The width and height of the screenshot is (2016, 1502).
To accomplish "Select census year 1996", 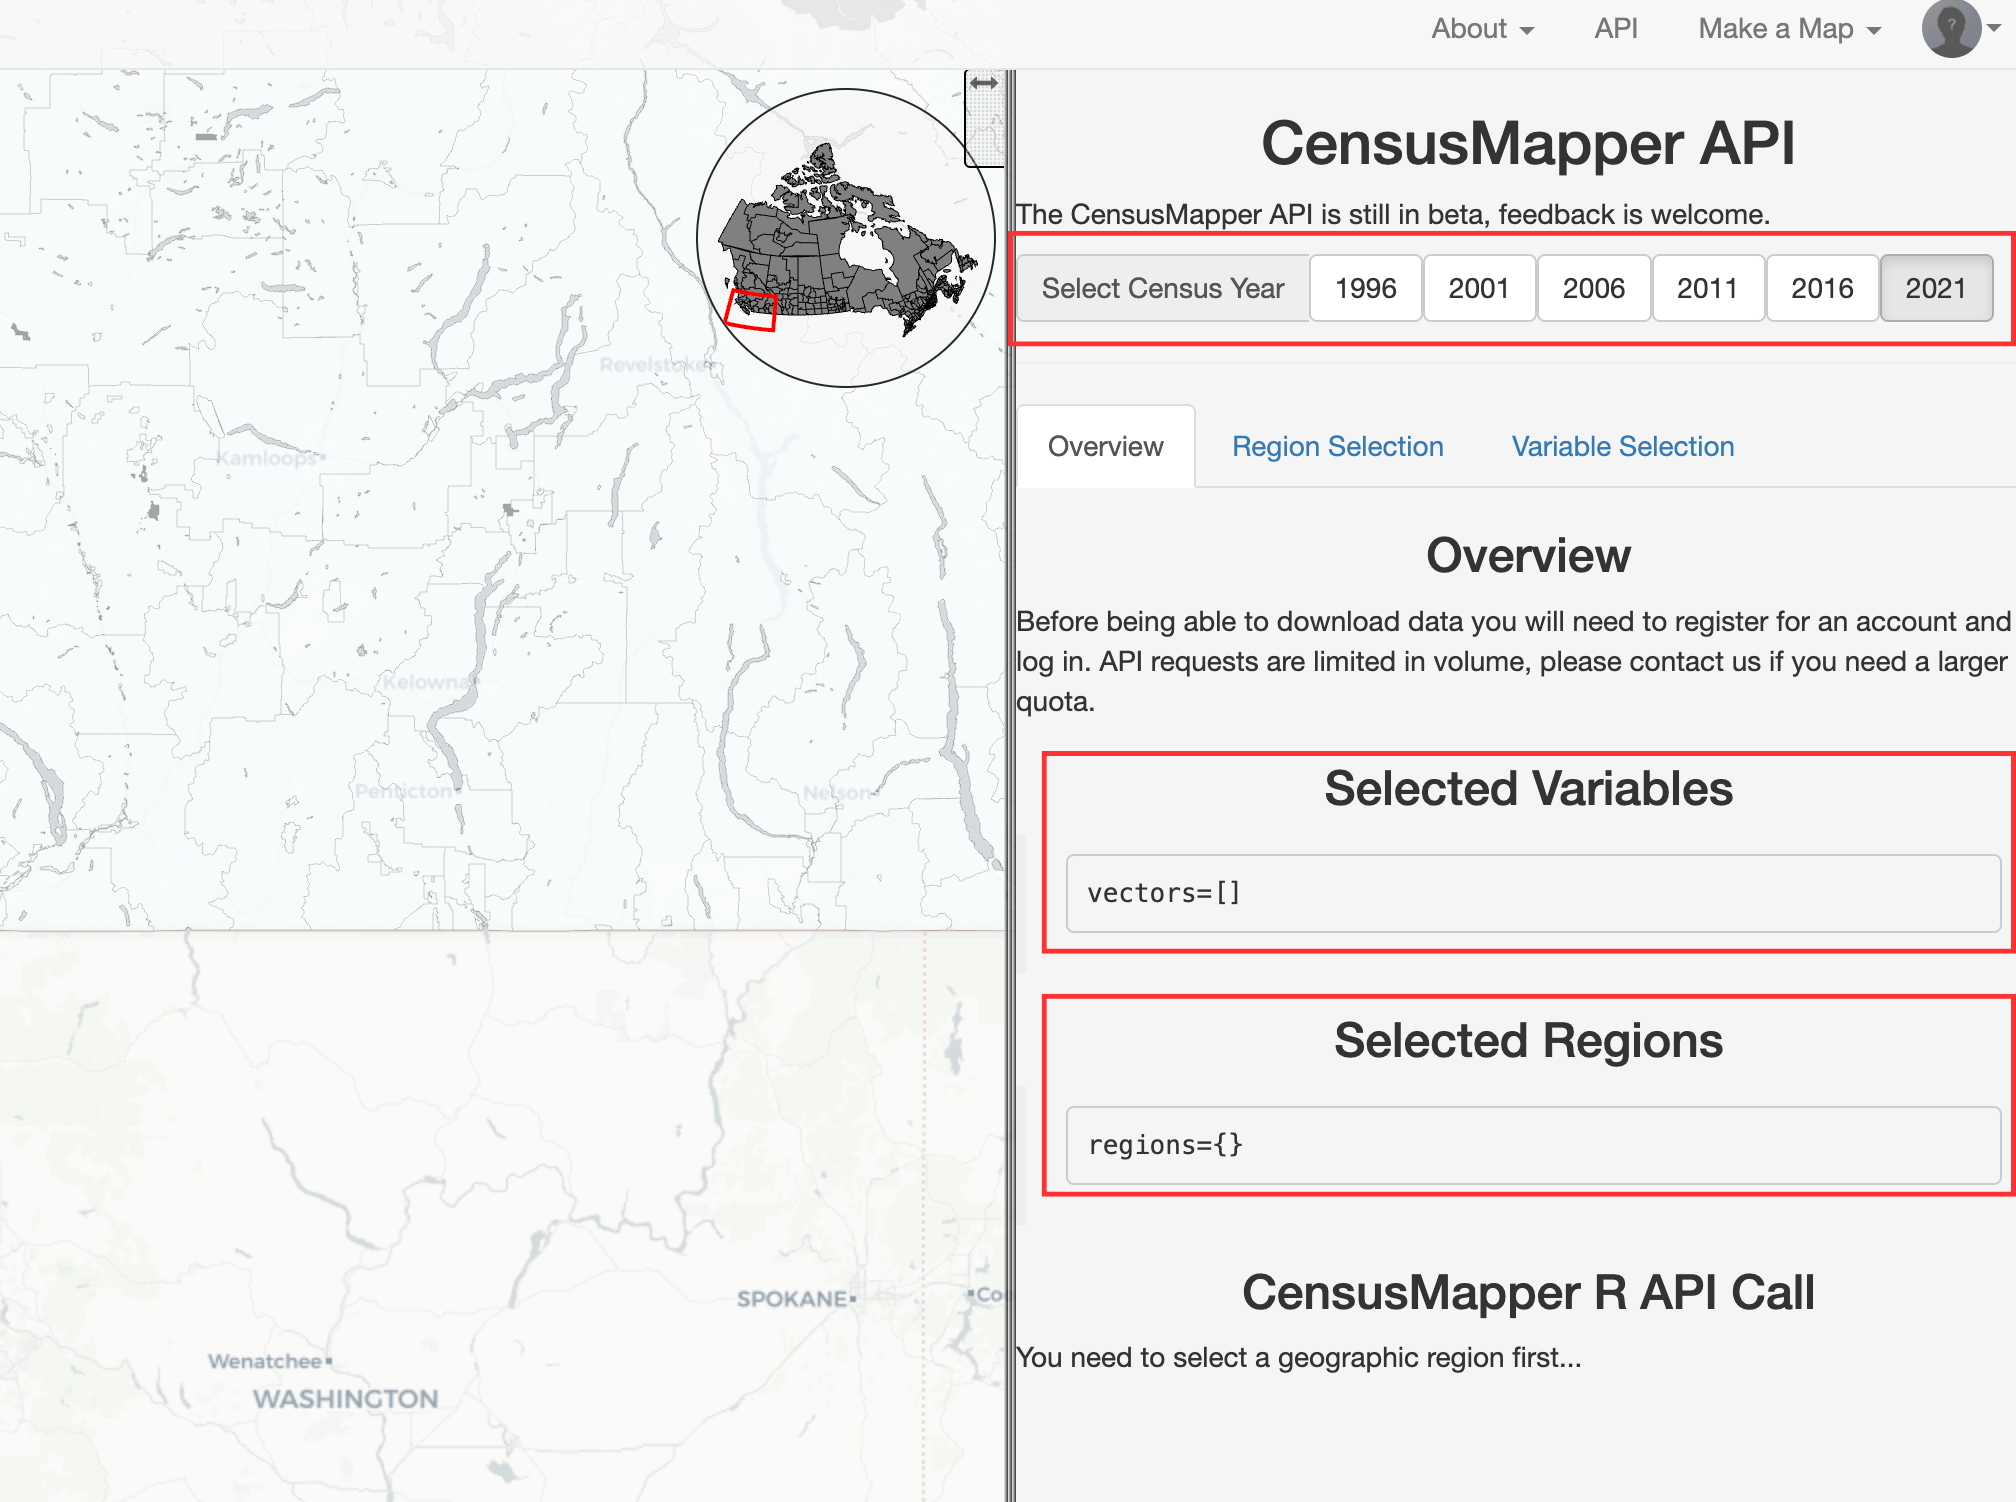I will point(1366,288).
